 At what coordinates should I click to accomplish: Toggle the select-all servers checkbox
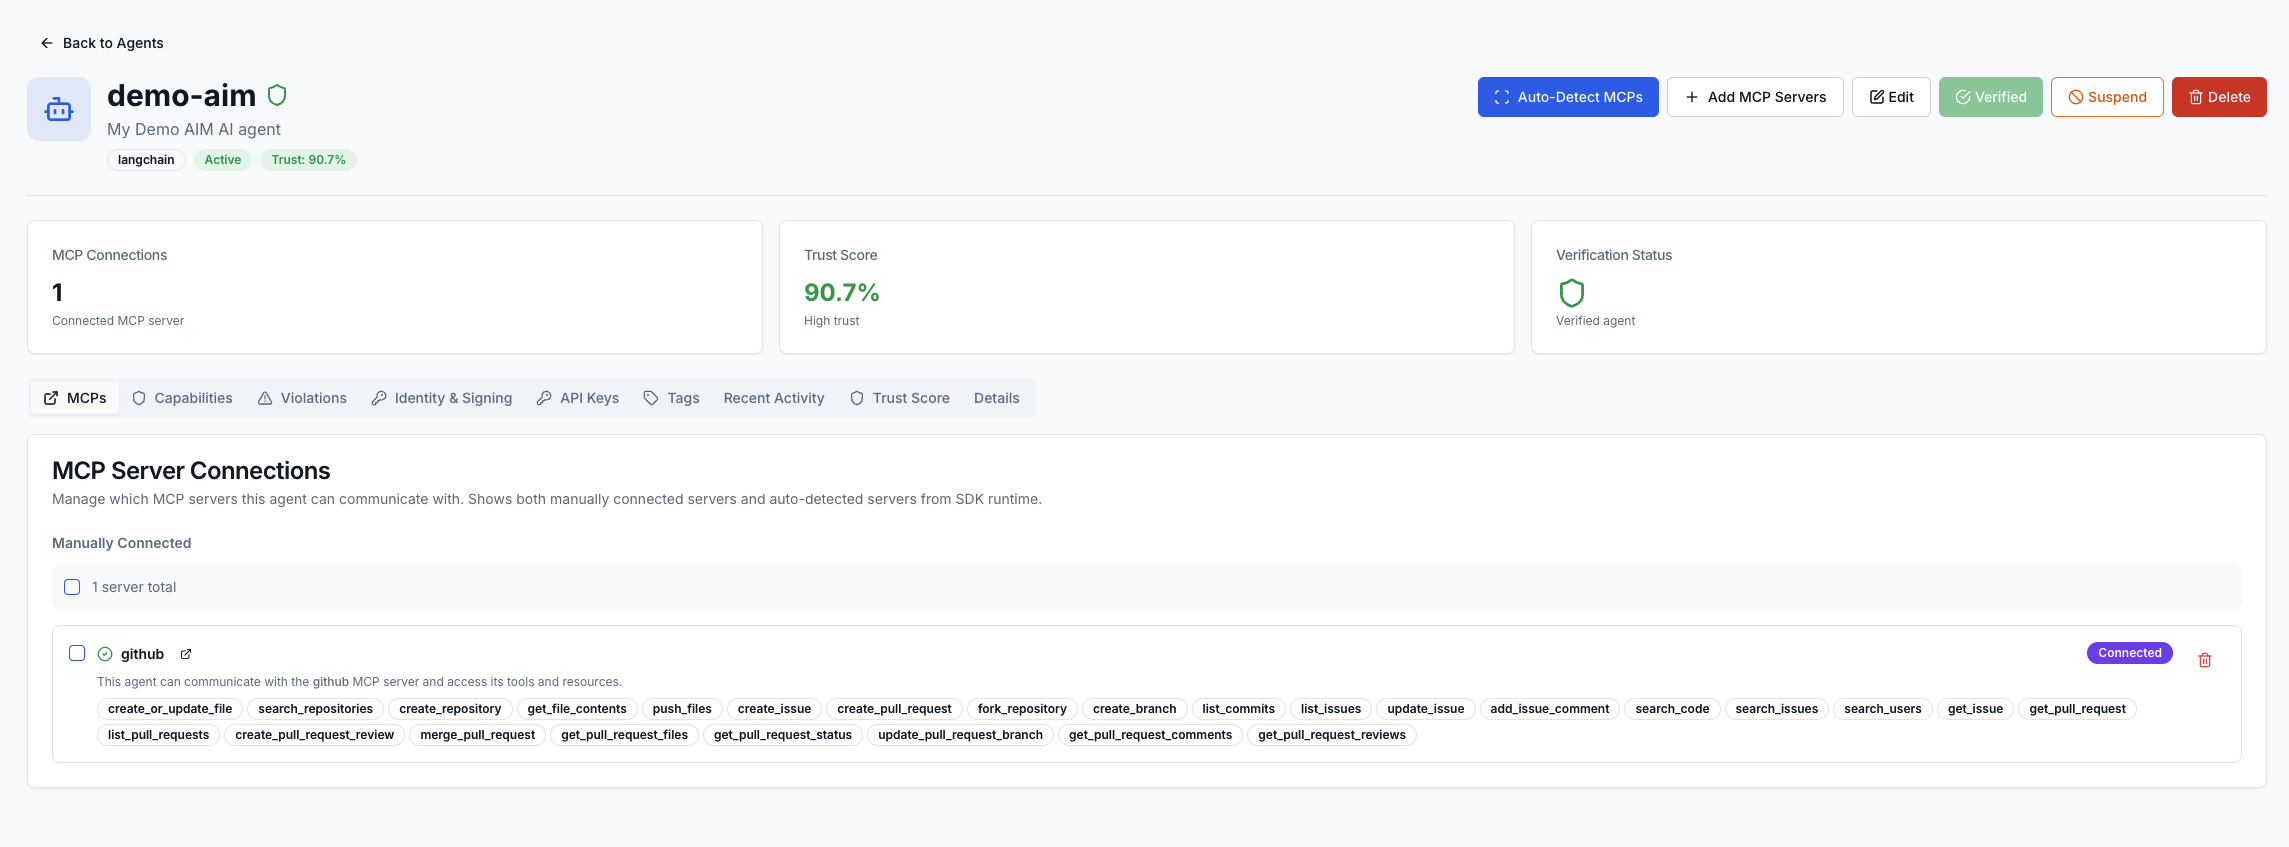pyautogui.click(x=72, y=587)
